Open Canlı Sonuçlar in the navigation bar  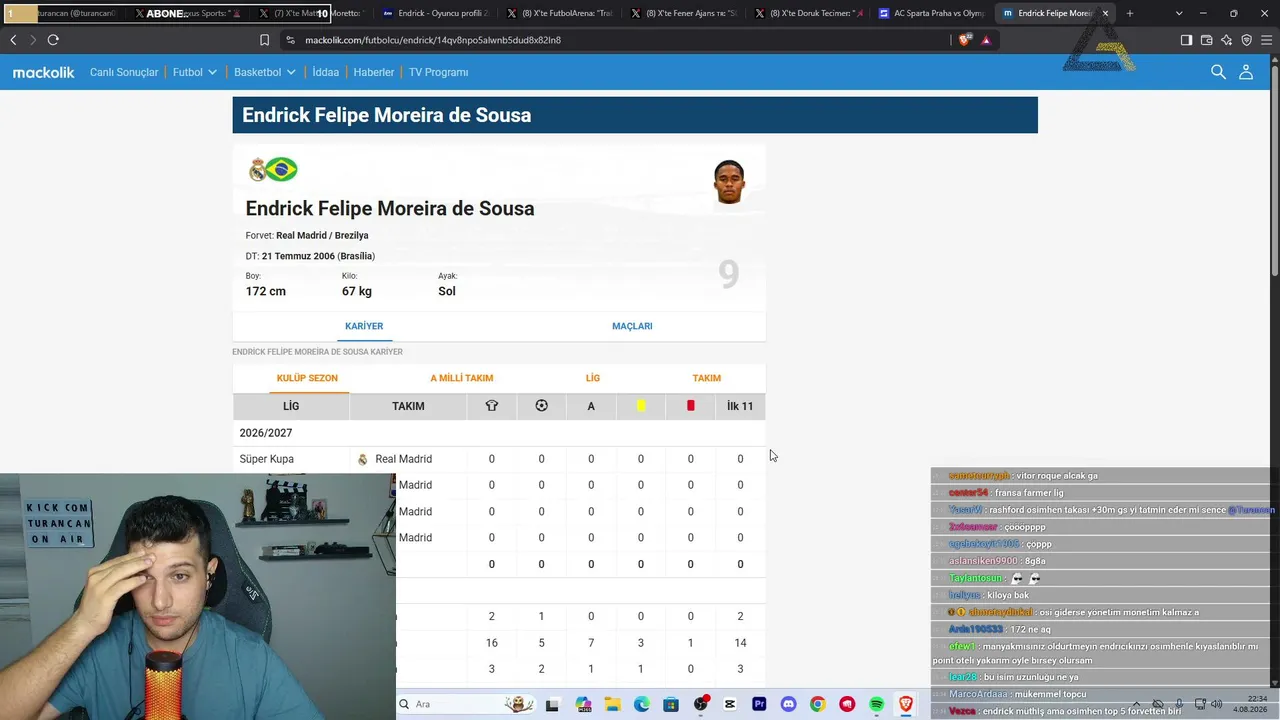[x=124, y=72]
